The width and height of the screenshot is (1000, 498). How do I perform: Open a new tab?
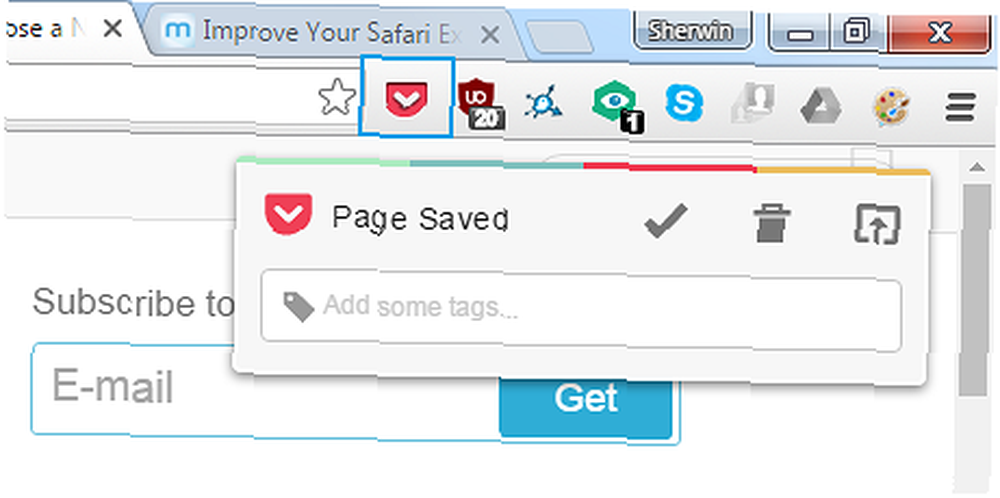coord(560,36)
